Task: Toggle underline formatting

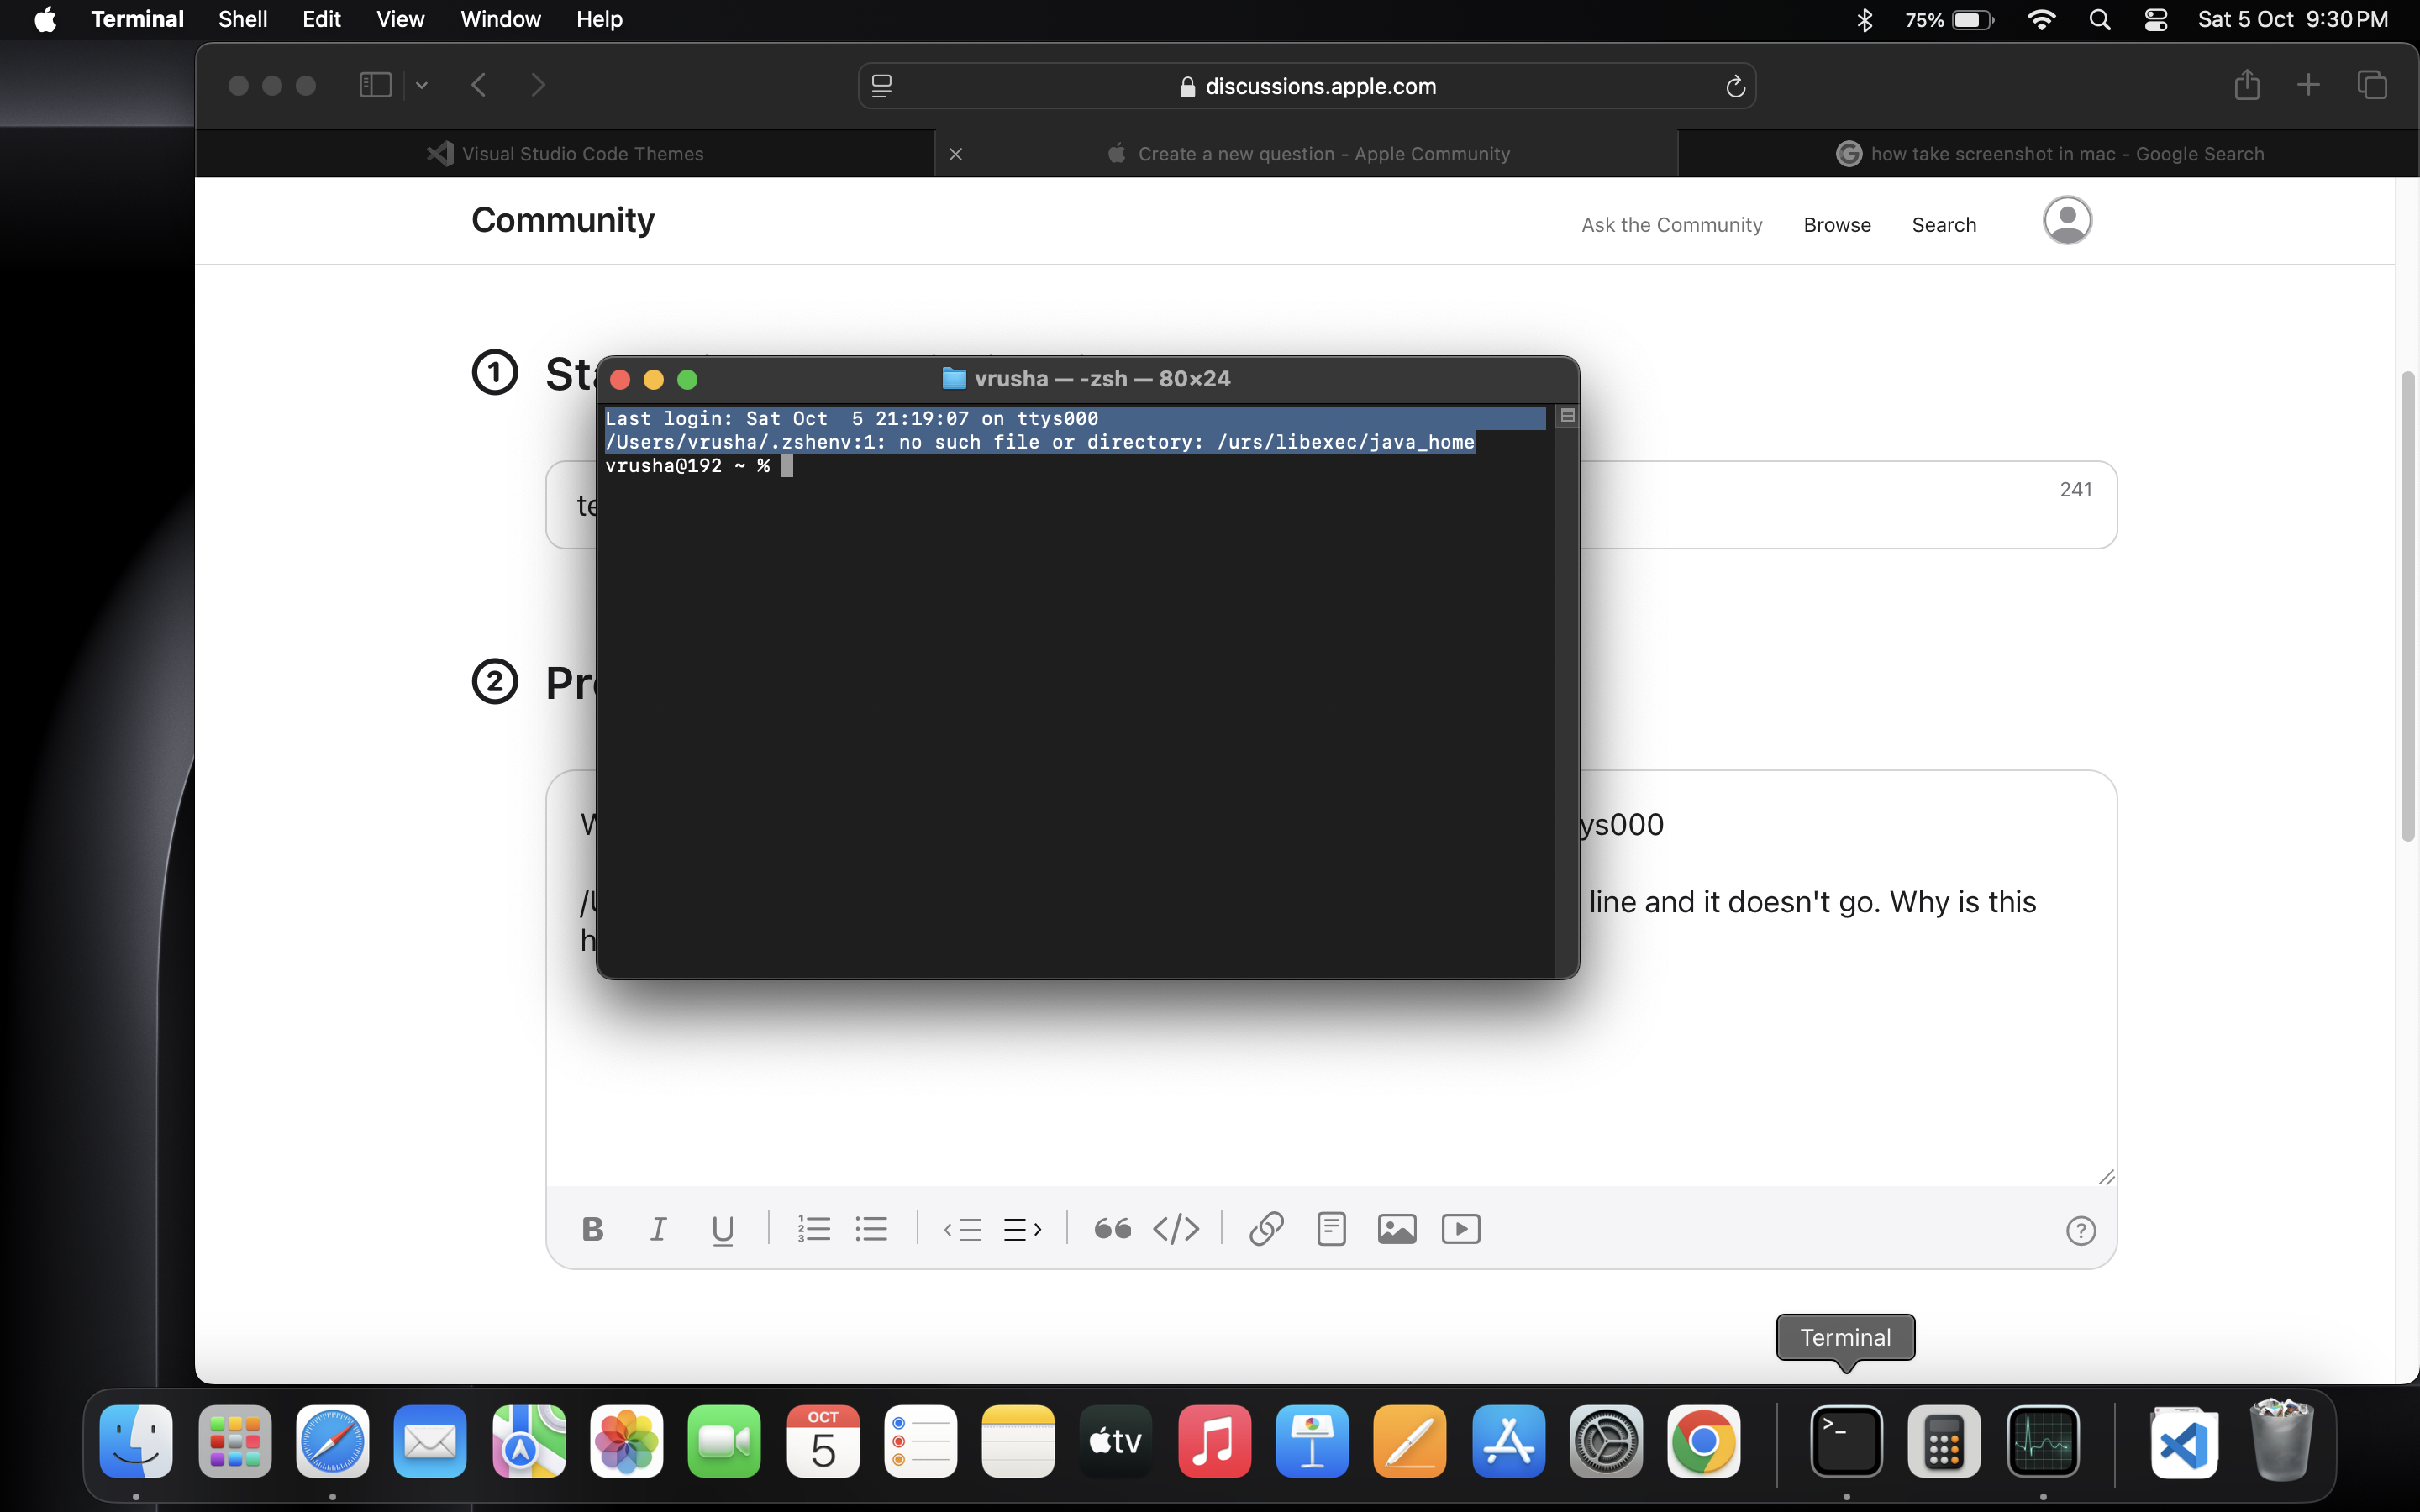Action: [723, 1228]
